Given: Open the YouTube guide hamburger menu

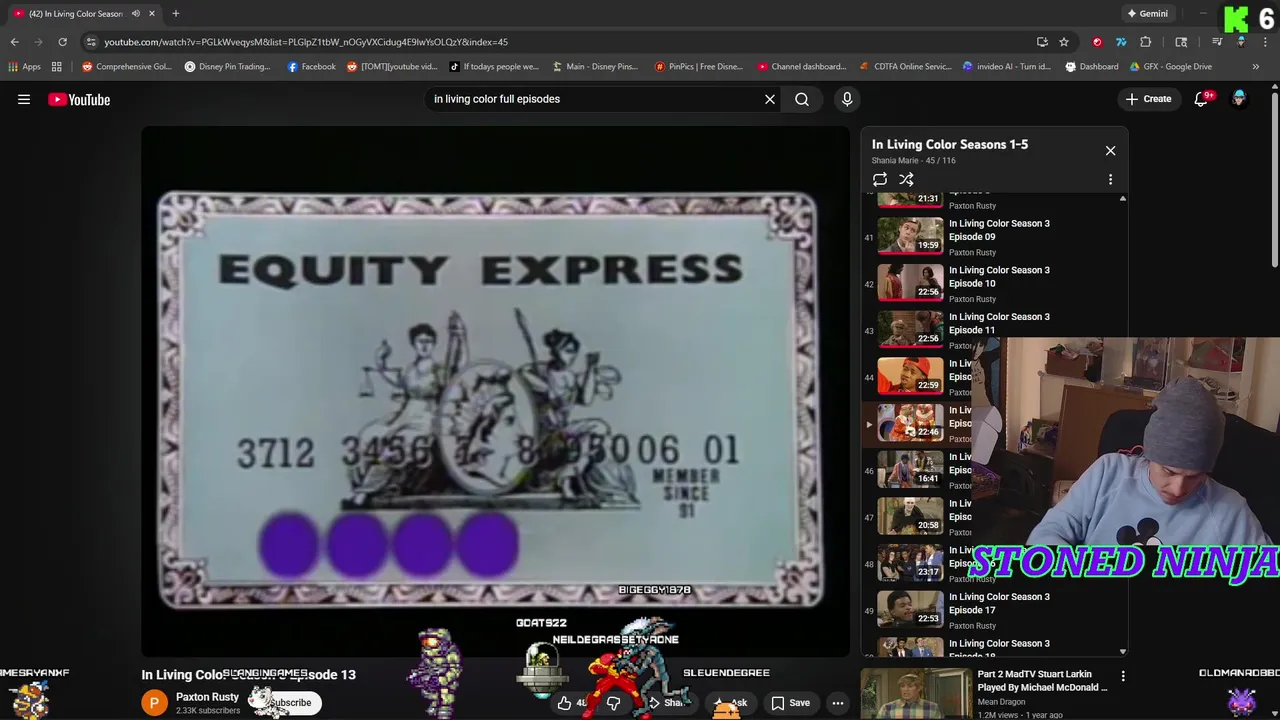Looking at the screenshot, I should (x=24, y=99).
